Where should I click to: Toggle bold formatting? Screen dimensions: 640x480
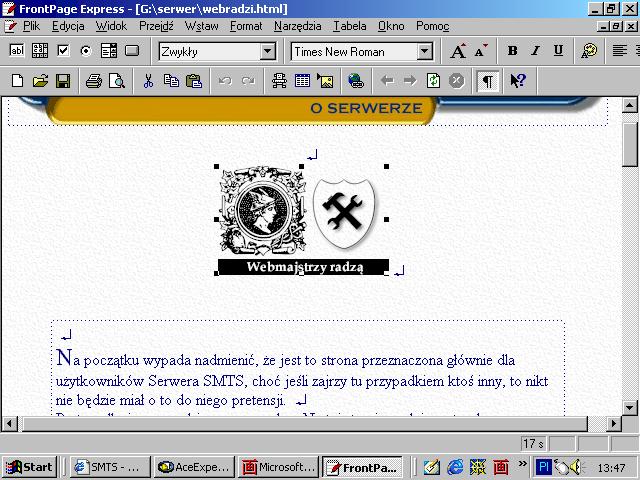(x=513, y=51)
